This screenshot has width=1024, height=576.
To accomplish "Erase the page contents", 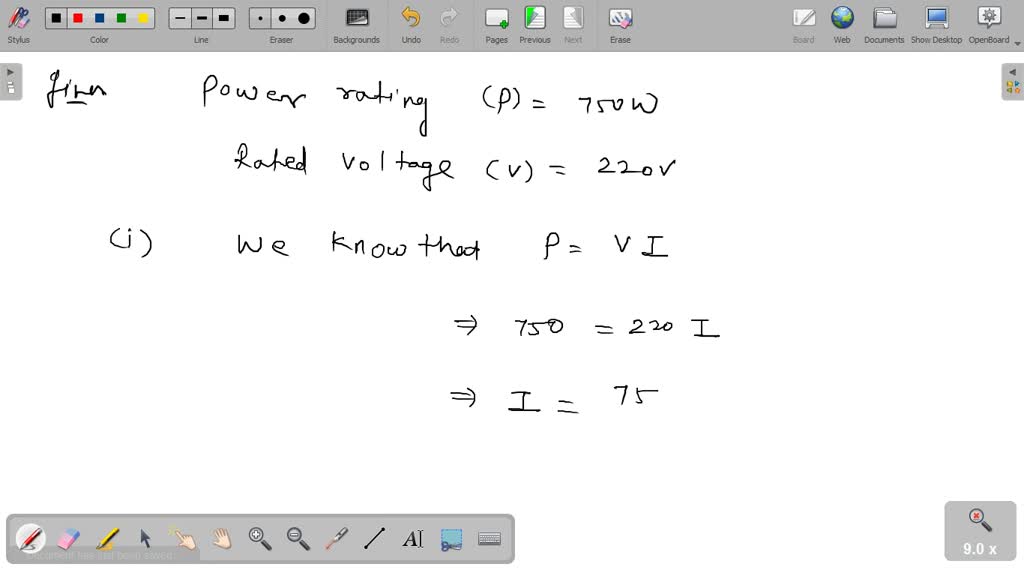I will [x=620, y=22].
